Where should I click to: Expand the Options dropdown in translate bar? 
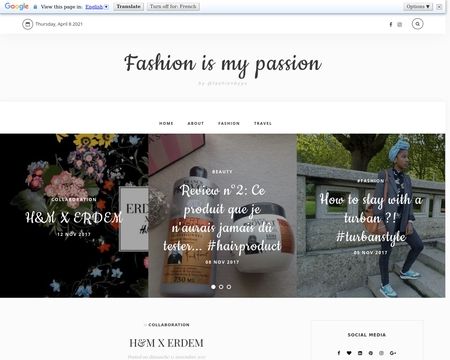coord(418,6)
